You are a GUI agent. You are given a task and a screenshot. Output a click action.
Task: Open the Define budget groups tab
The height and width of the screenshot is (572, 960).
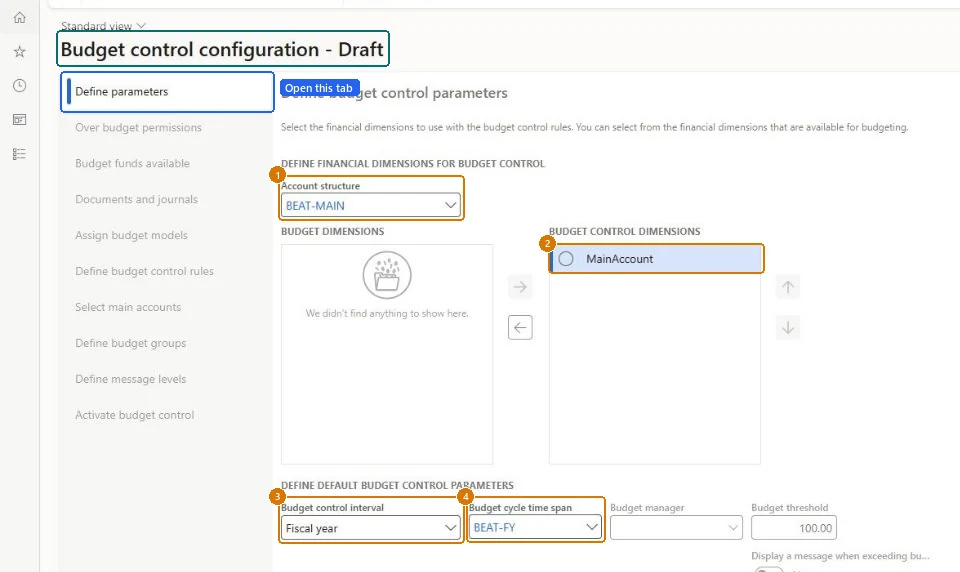[x=130, y=343]
